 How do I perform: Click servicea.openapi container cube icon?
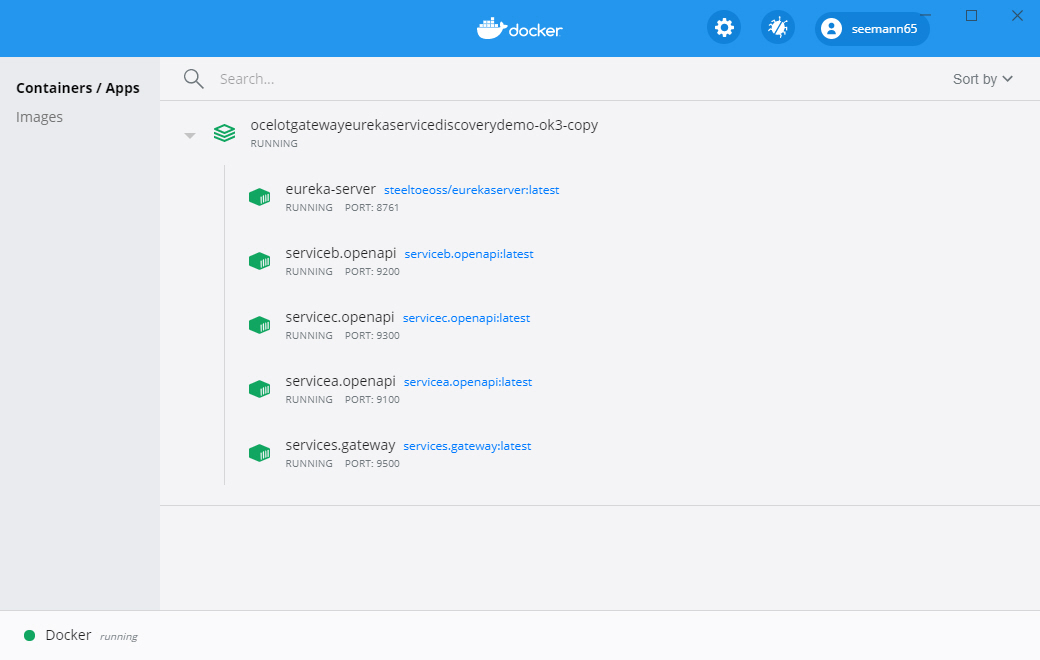(259, 389)
